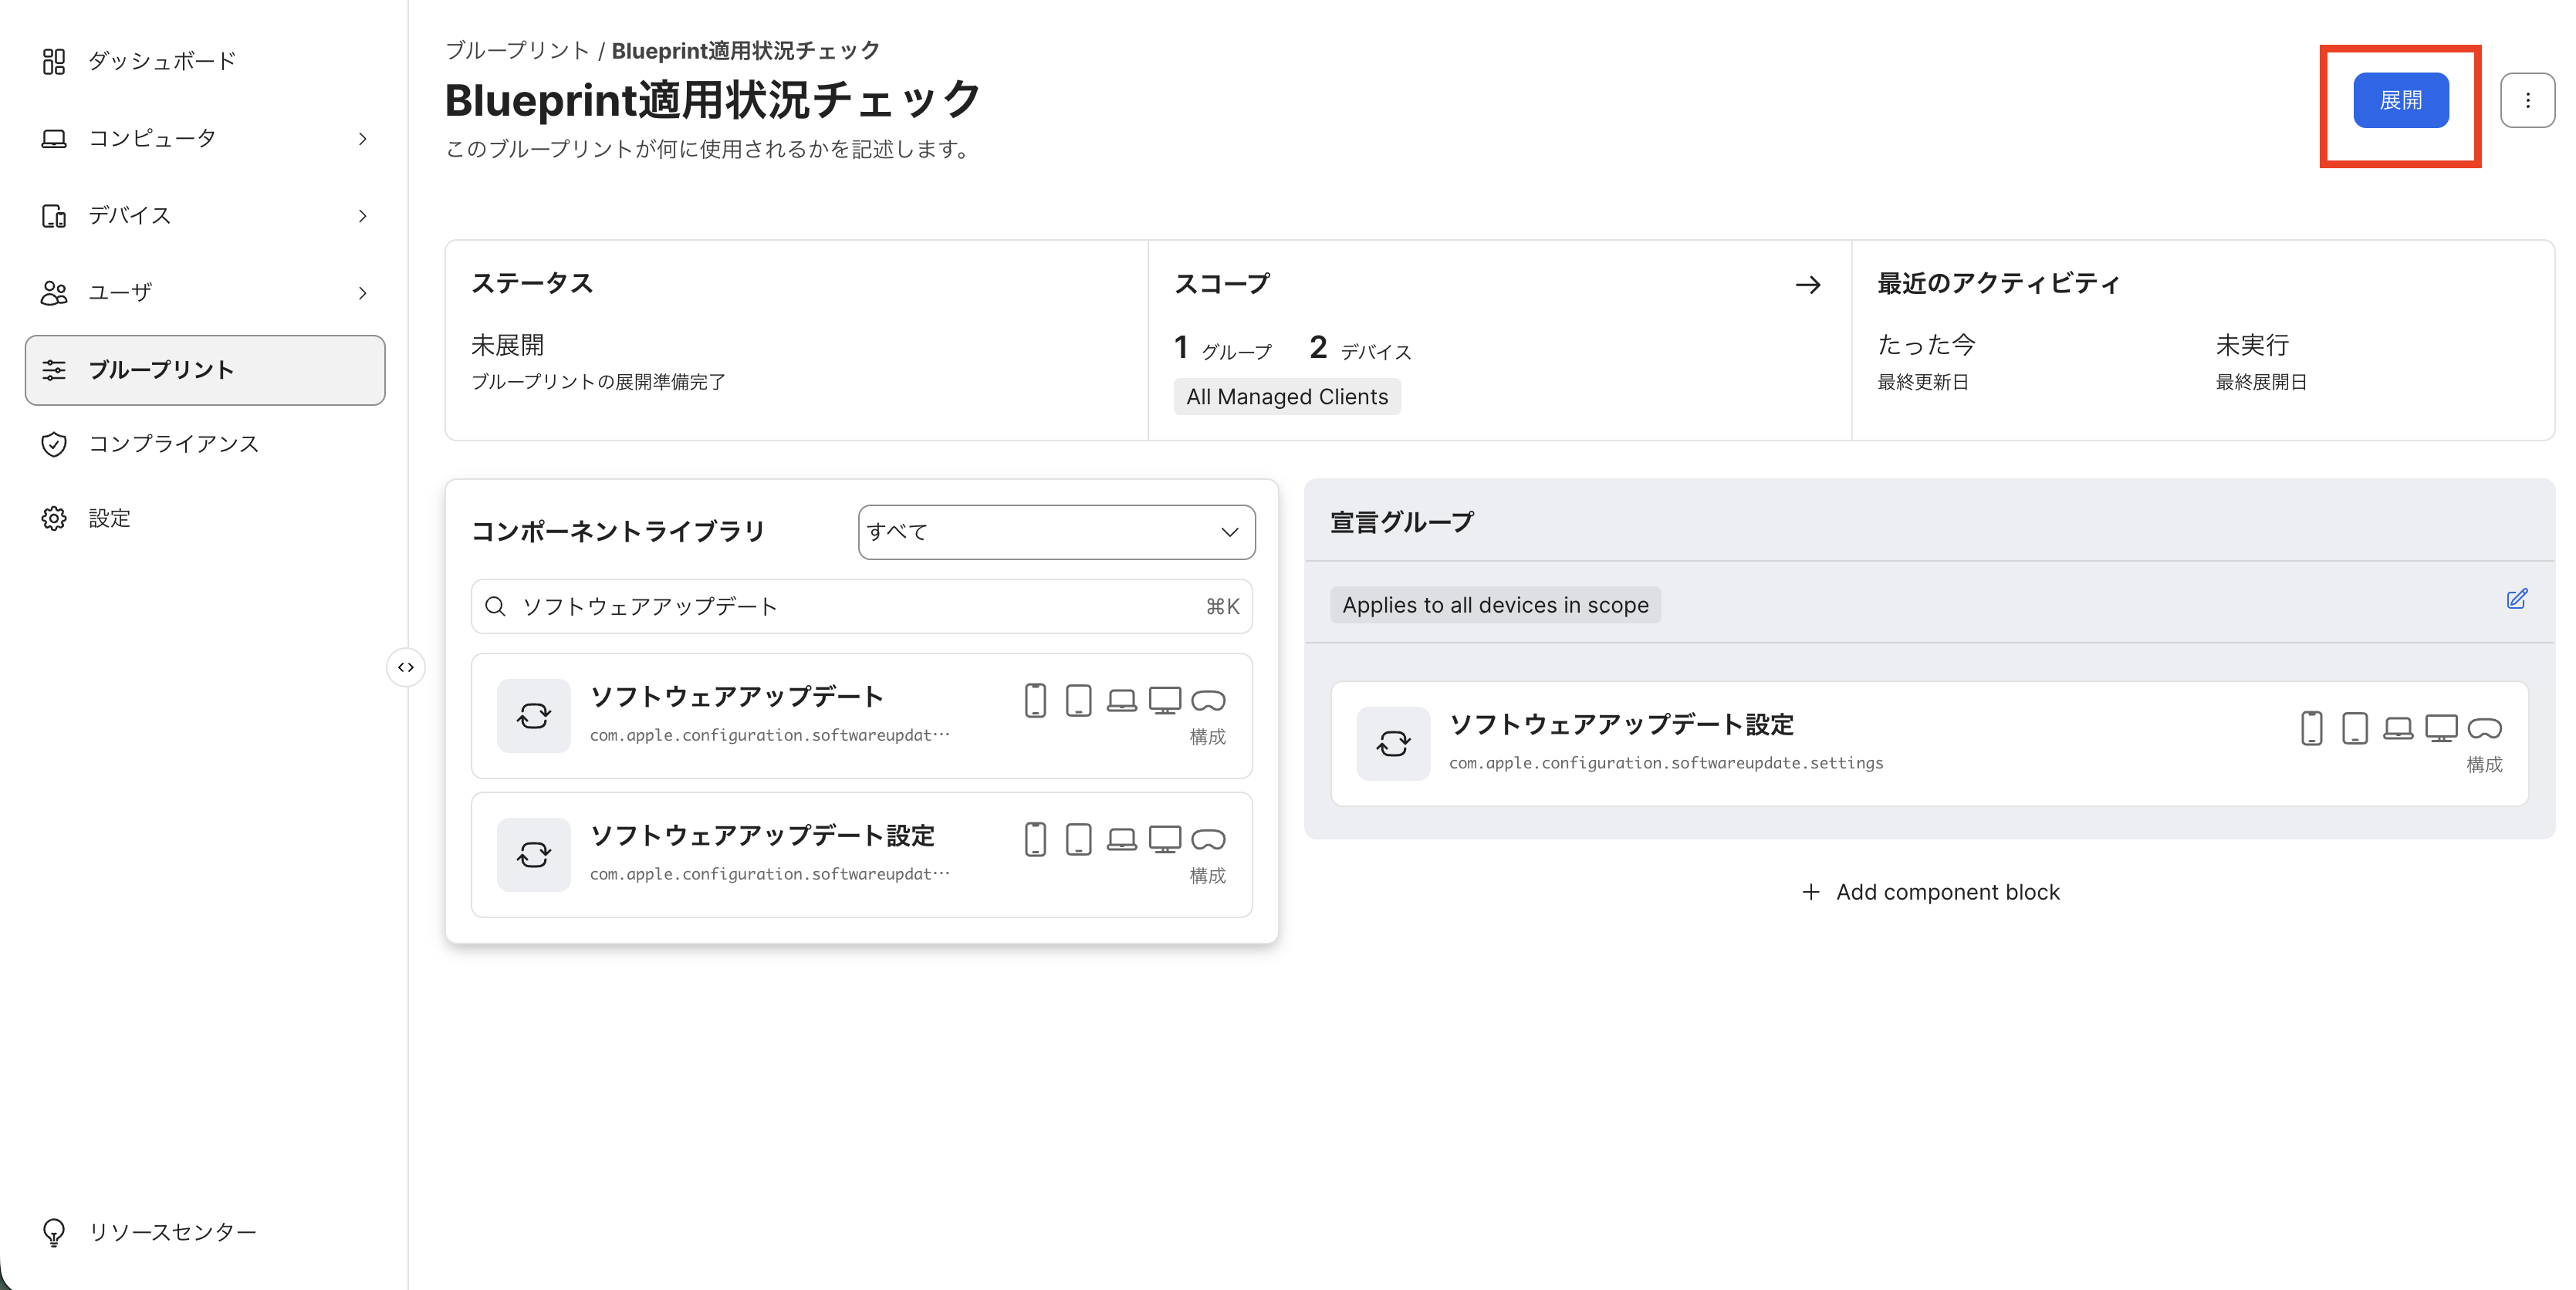Click the ユーザ people icon
This screenshot has height=1290, width=2576.
54,293
